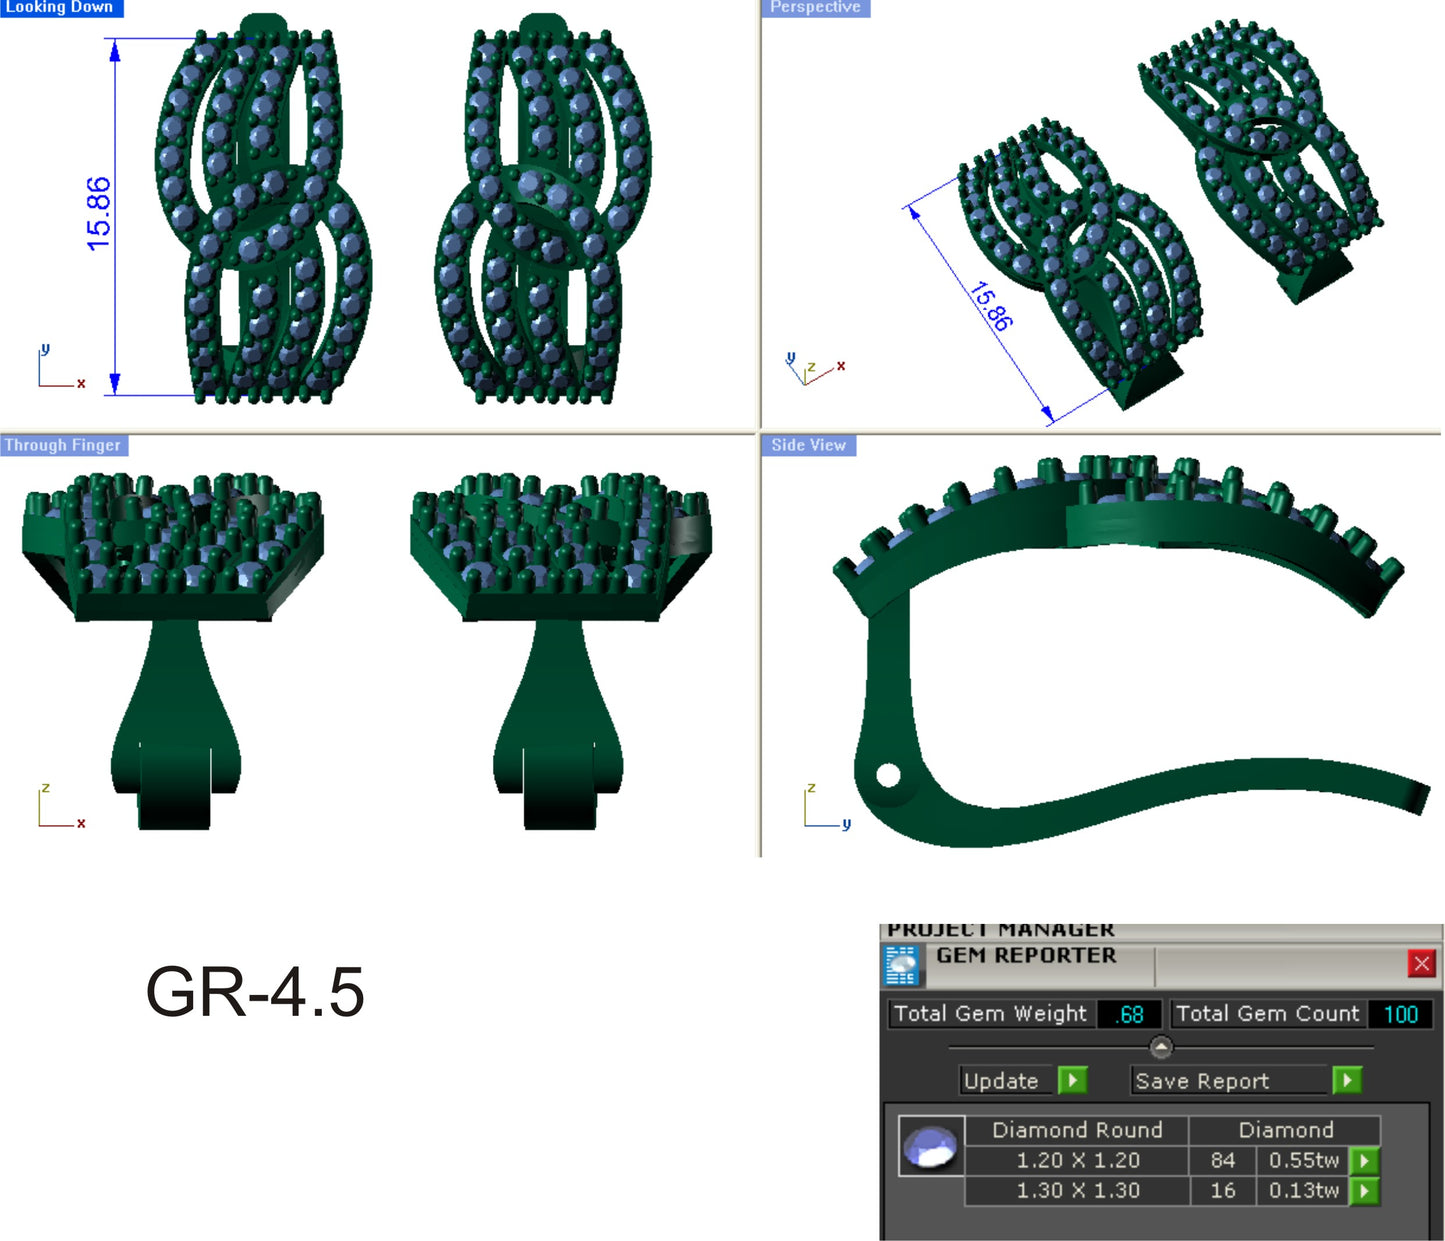Click the axis gizmo in the Side View viewport

820,805
